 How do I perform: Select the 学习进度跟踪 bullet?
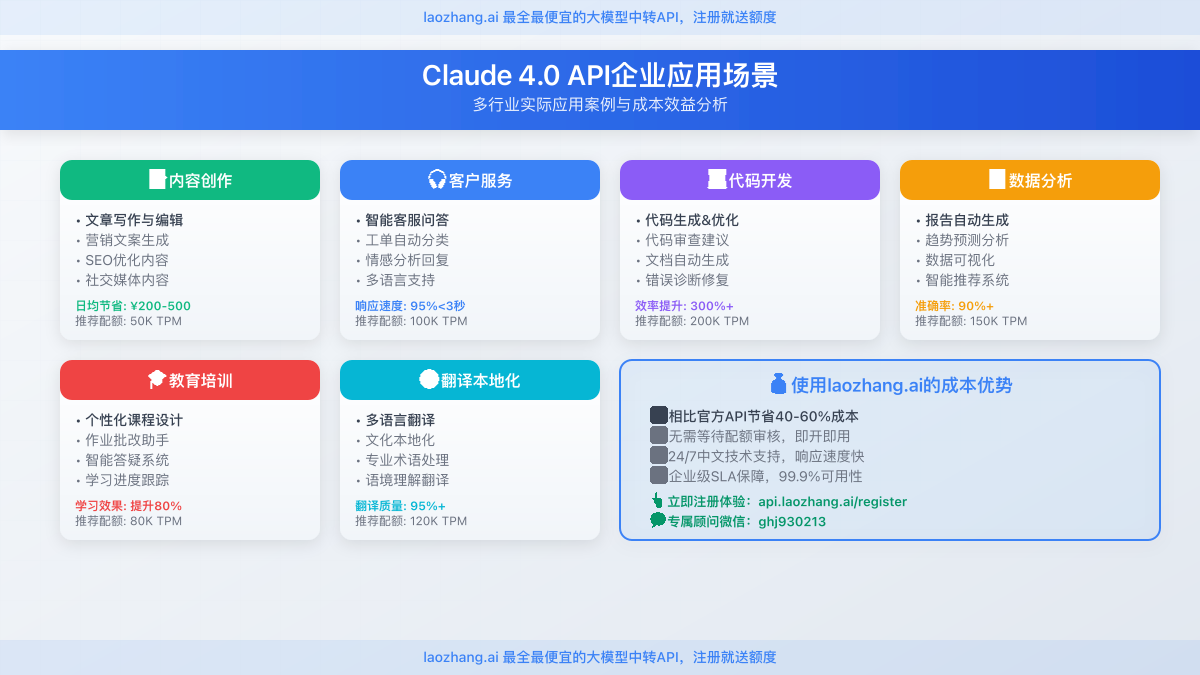click(122, 480)
